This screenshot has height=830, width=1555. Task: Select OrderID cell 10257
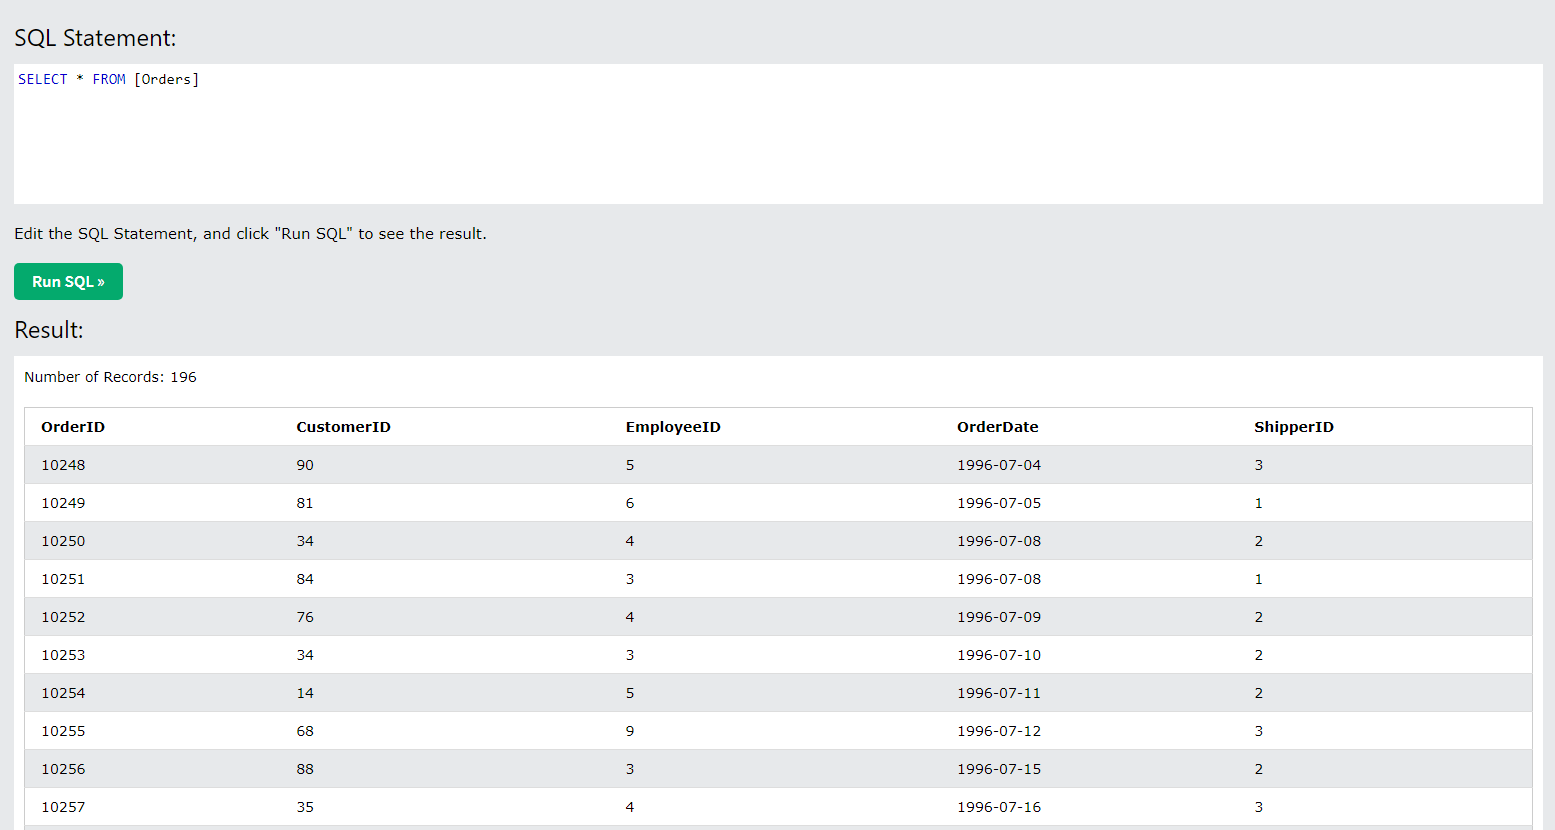pyautogui.click(x=63, y=807)
